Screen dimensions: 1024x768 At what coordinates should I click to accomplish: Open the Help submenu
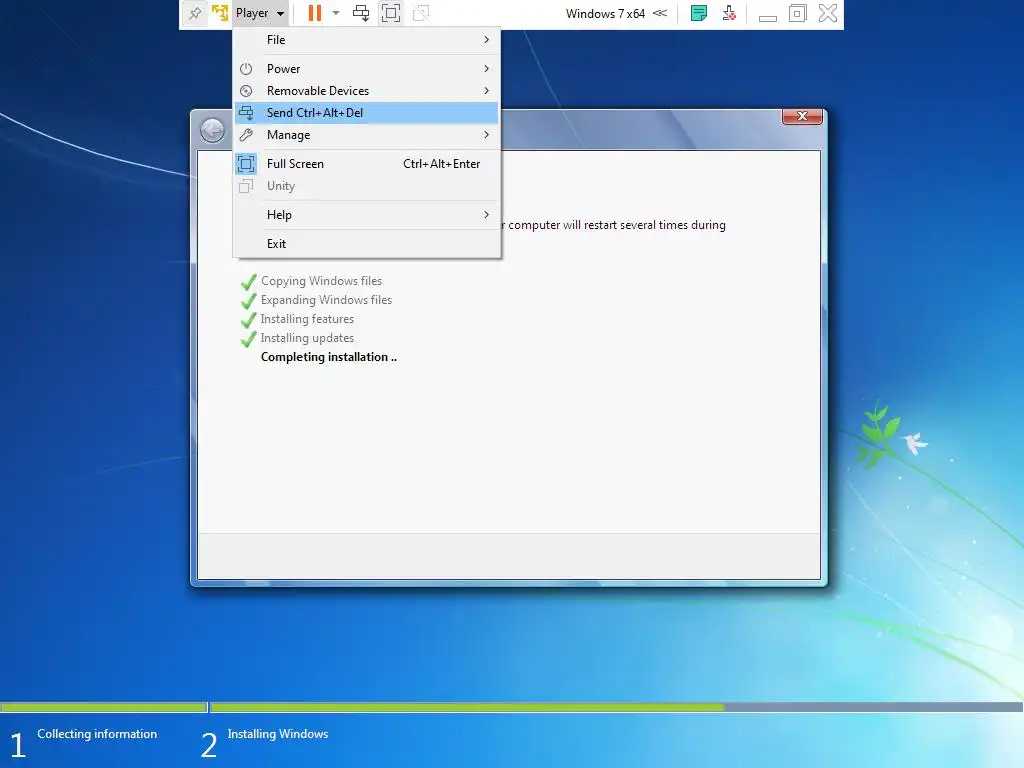point(367,215)
